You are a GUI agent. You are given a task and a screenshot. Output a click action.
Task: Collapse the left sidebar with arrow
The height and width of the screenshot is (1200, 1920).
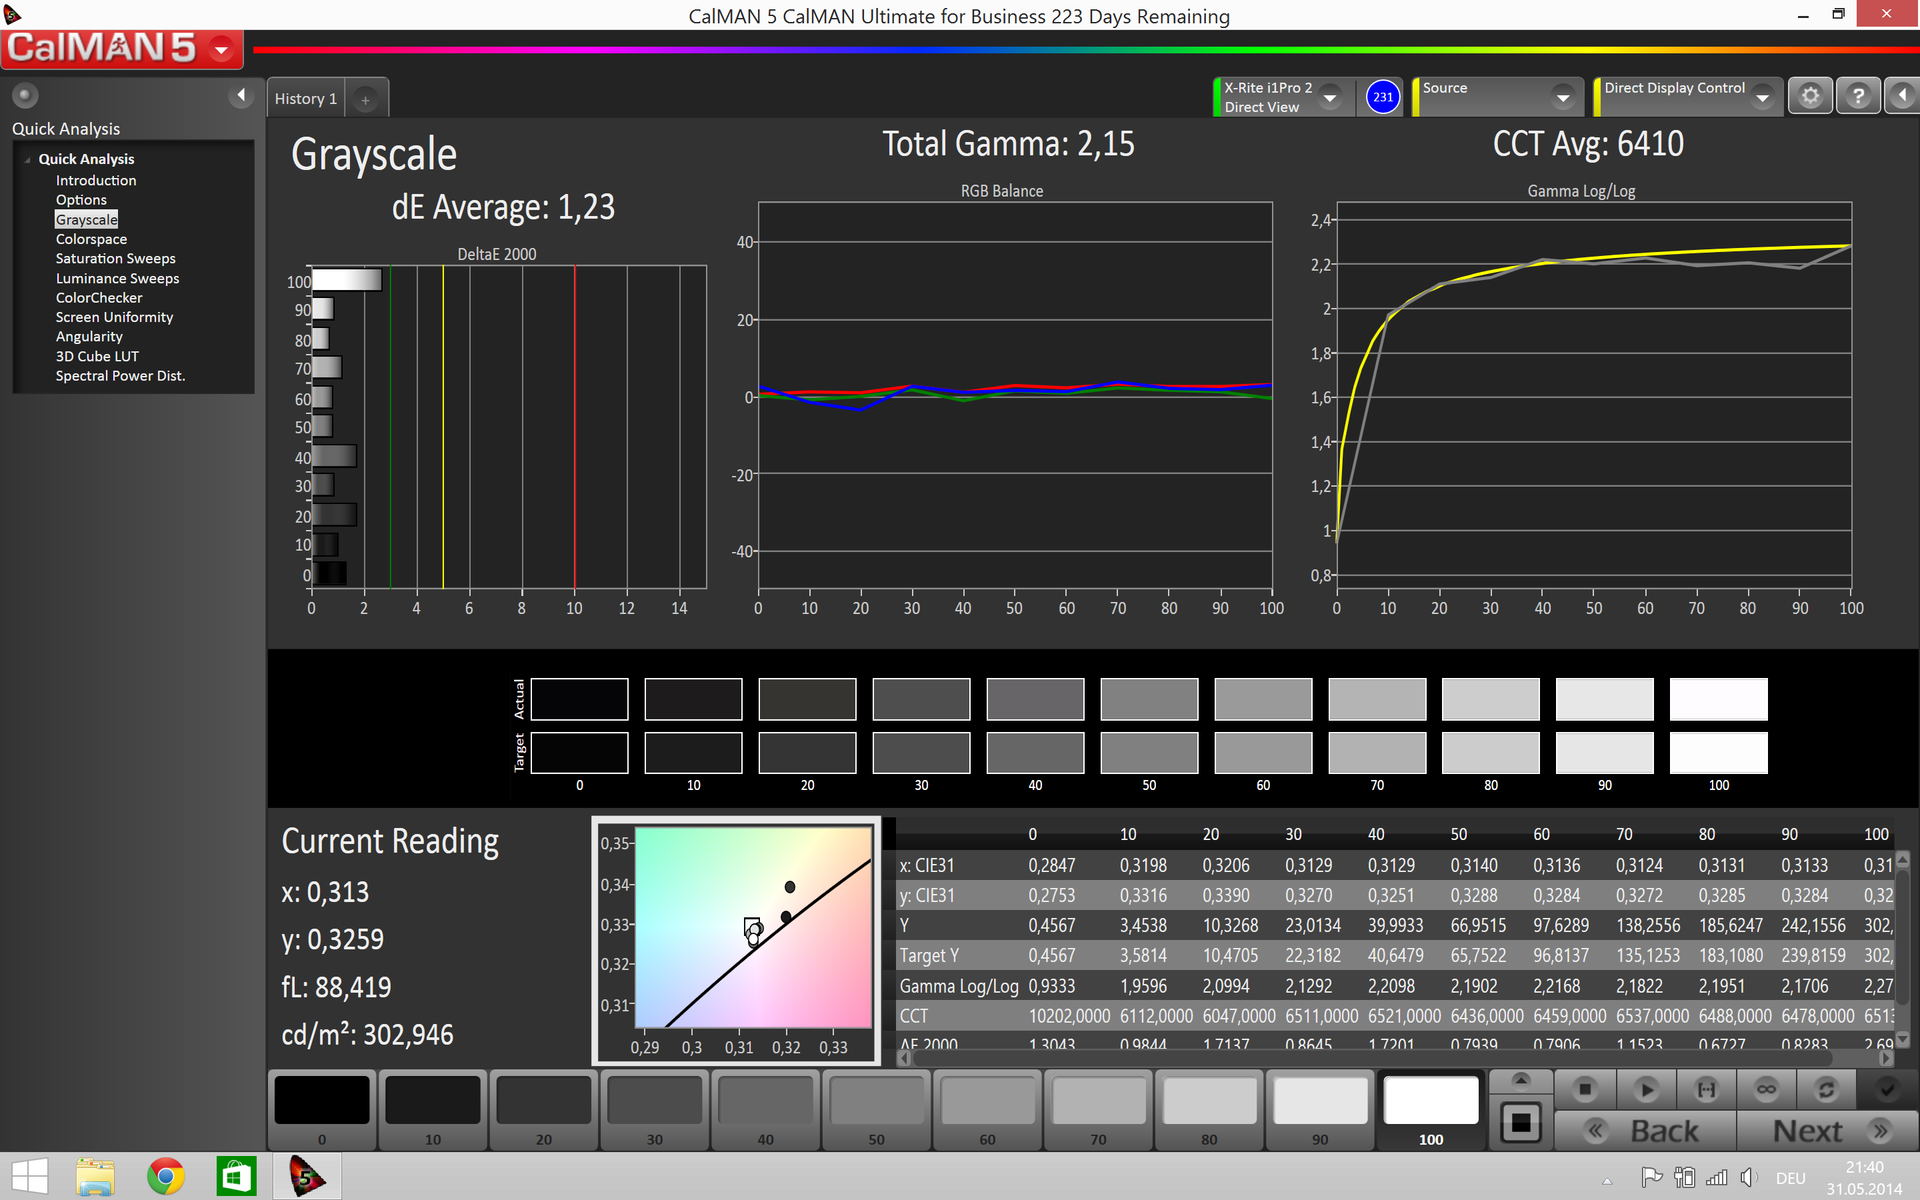point(240,95)
